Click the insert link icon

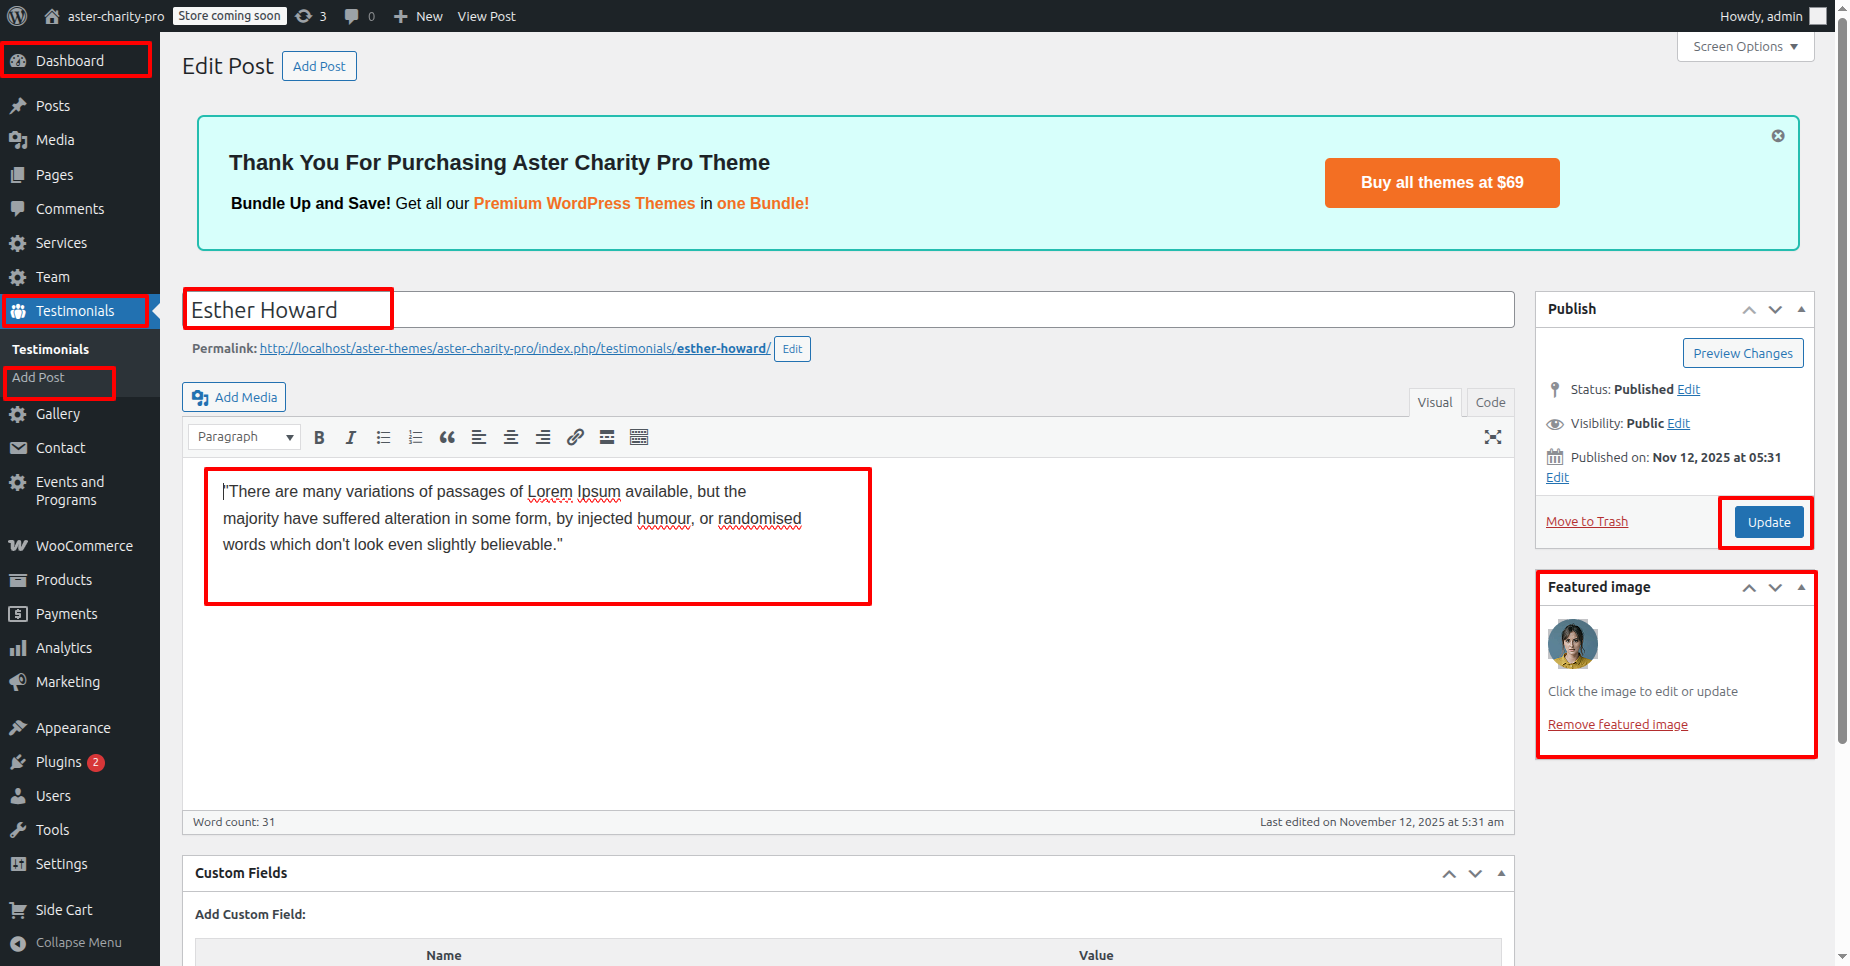coord(575,437)
